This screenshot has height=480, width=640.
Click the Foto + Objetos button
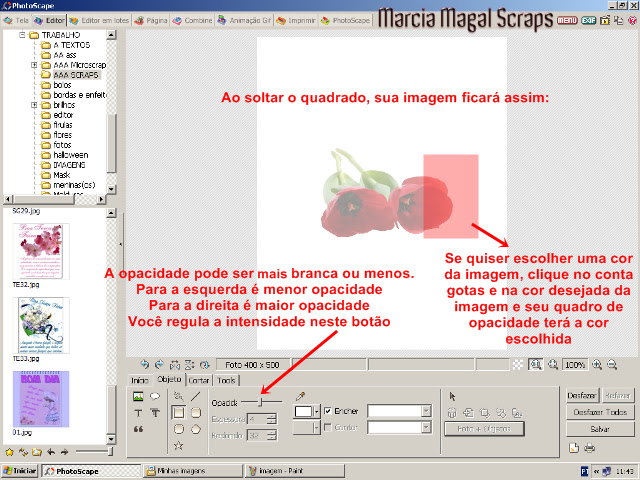[484, 429]
